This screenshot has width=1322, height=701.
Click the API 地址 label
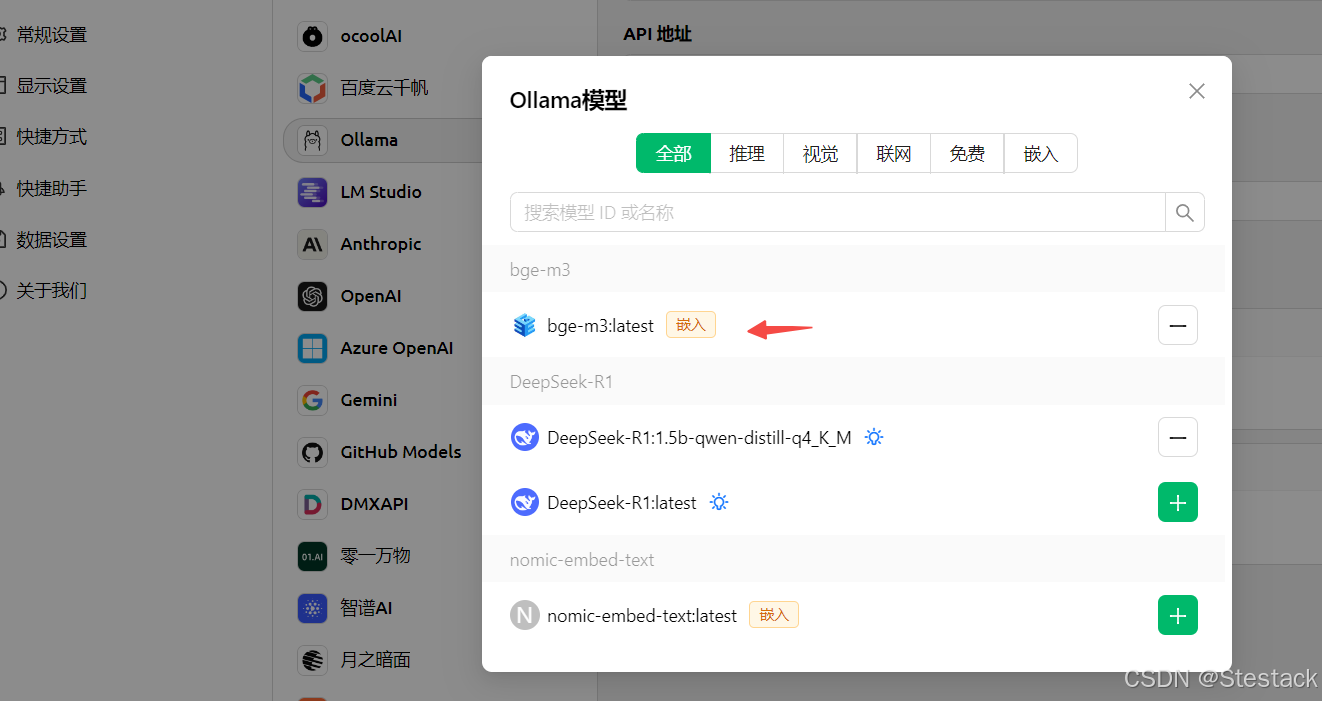click(x=657, y=34)
